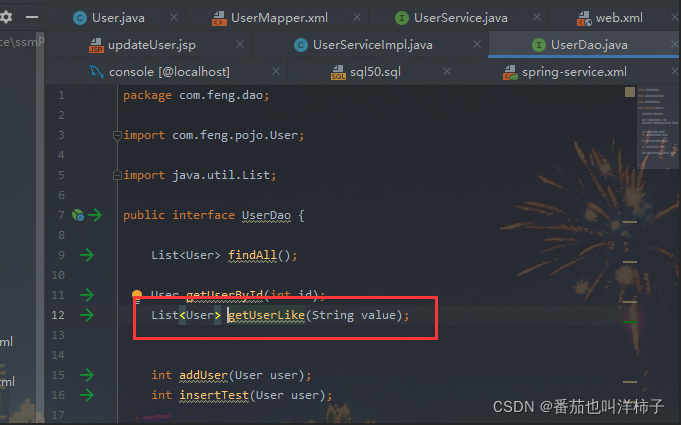The height and width of the screenshot is (425, 681).
Task: Close the updateUser.jsp tab
Action: click(240, 44)
